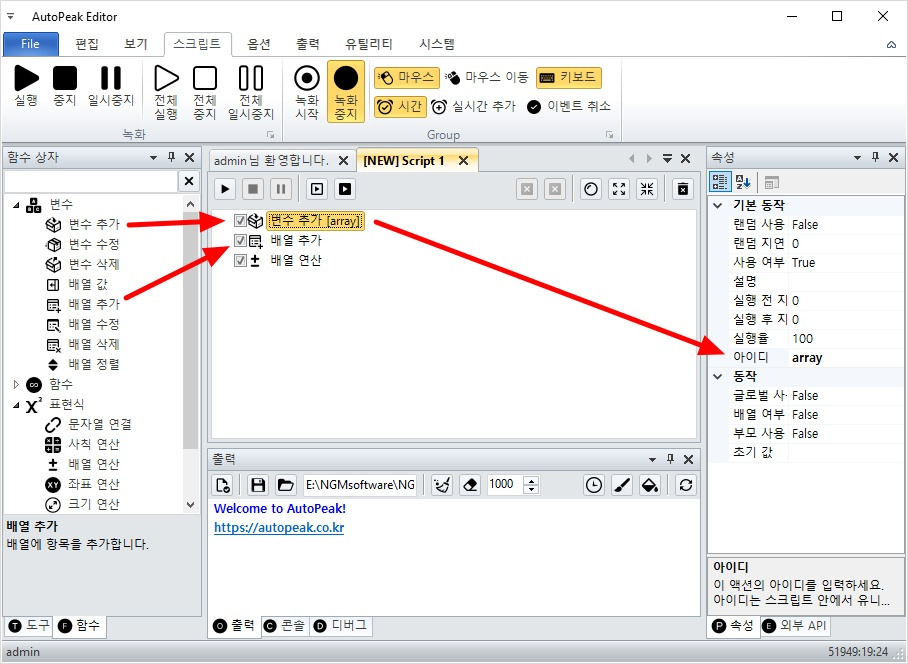The image size is (908, 664).
Task: Click the 일시중지 pause button in ribbon
Action: (111, 86)
